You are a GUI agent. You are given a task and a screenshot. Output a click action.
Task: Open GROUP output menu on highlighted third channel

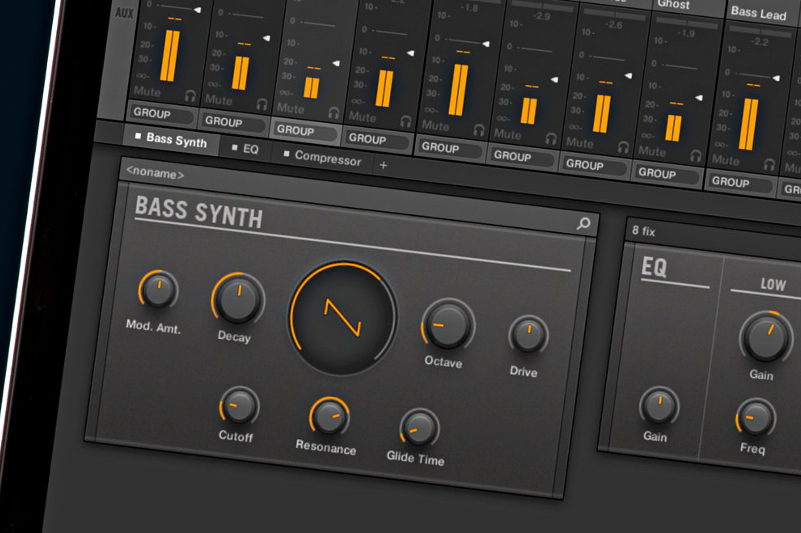click(x=305, y=131)
